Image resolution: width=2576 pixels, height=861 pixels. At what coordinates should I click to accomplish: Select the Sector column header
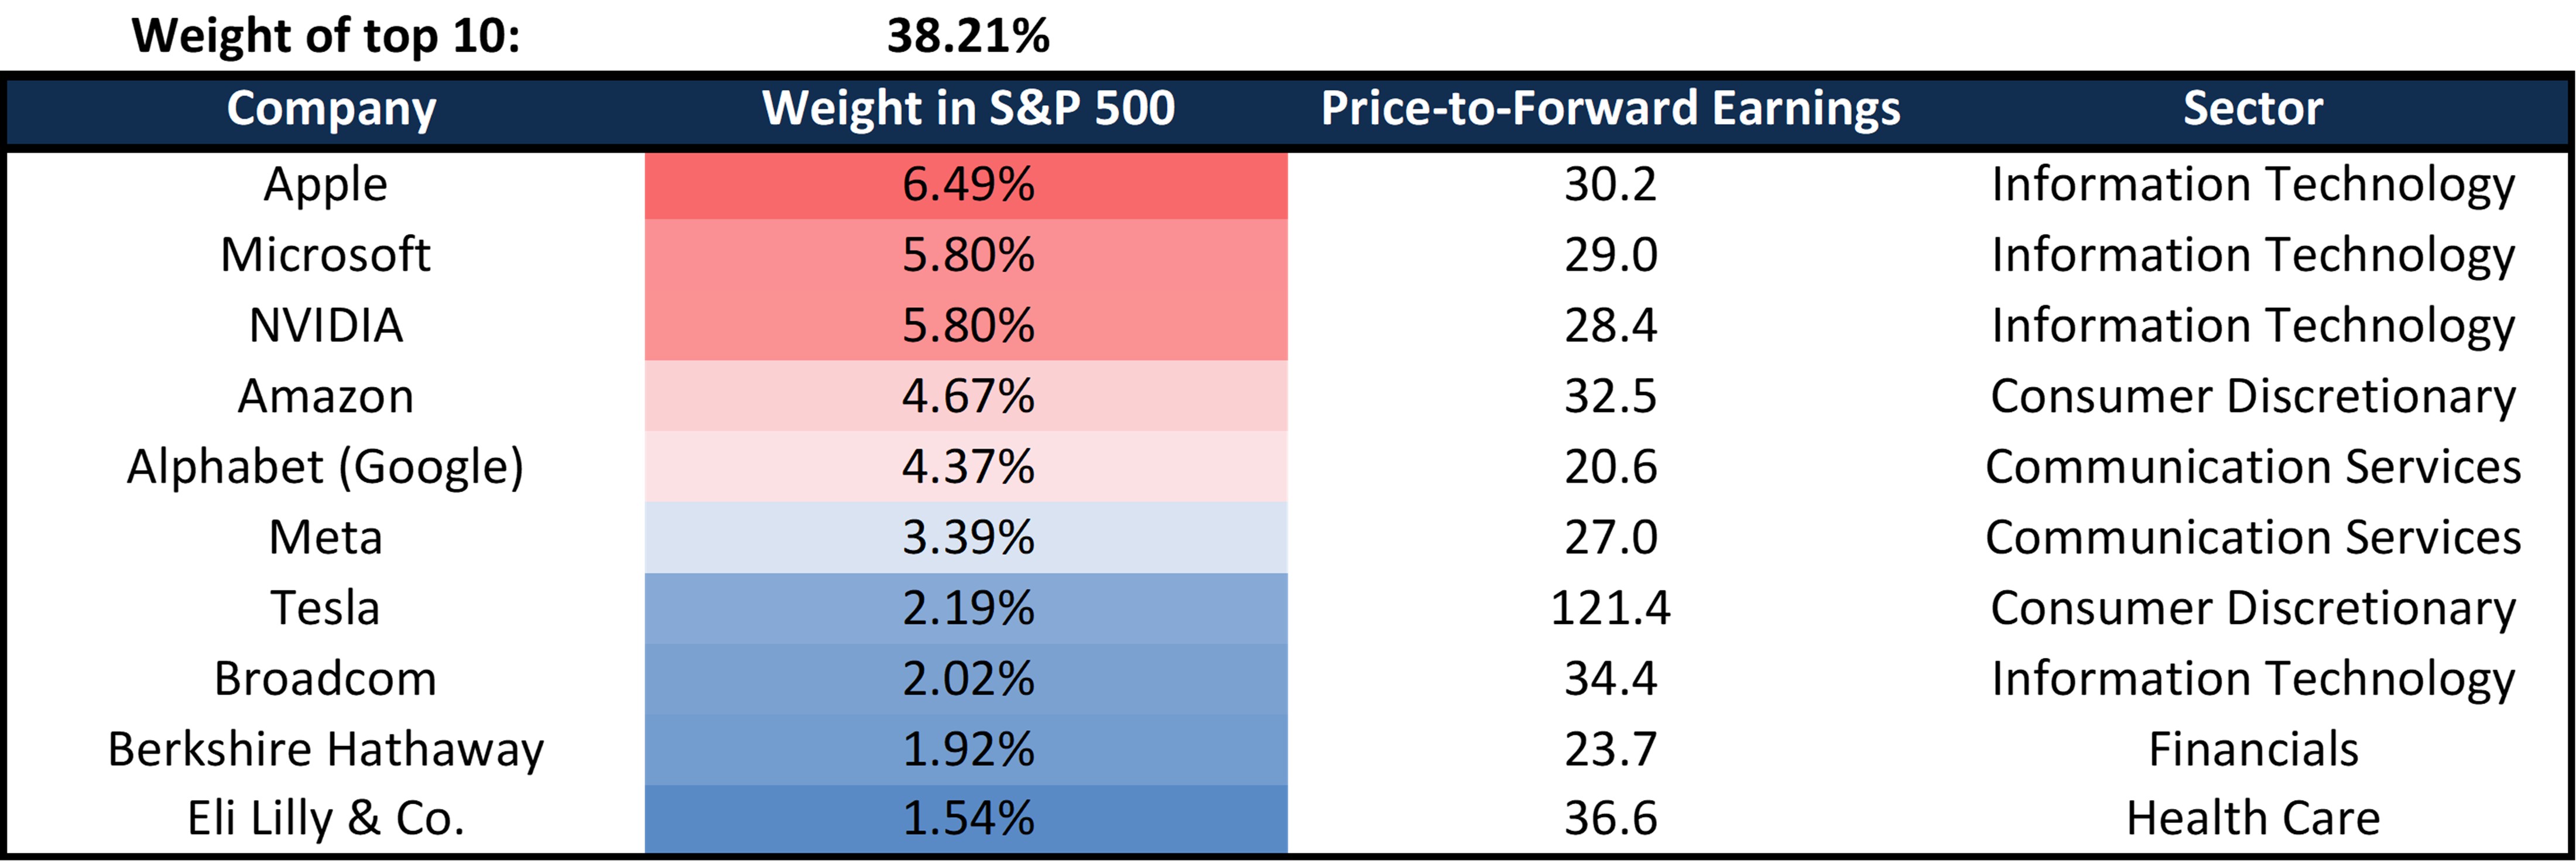(2252, 109)
